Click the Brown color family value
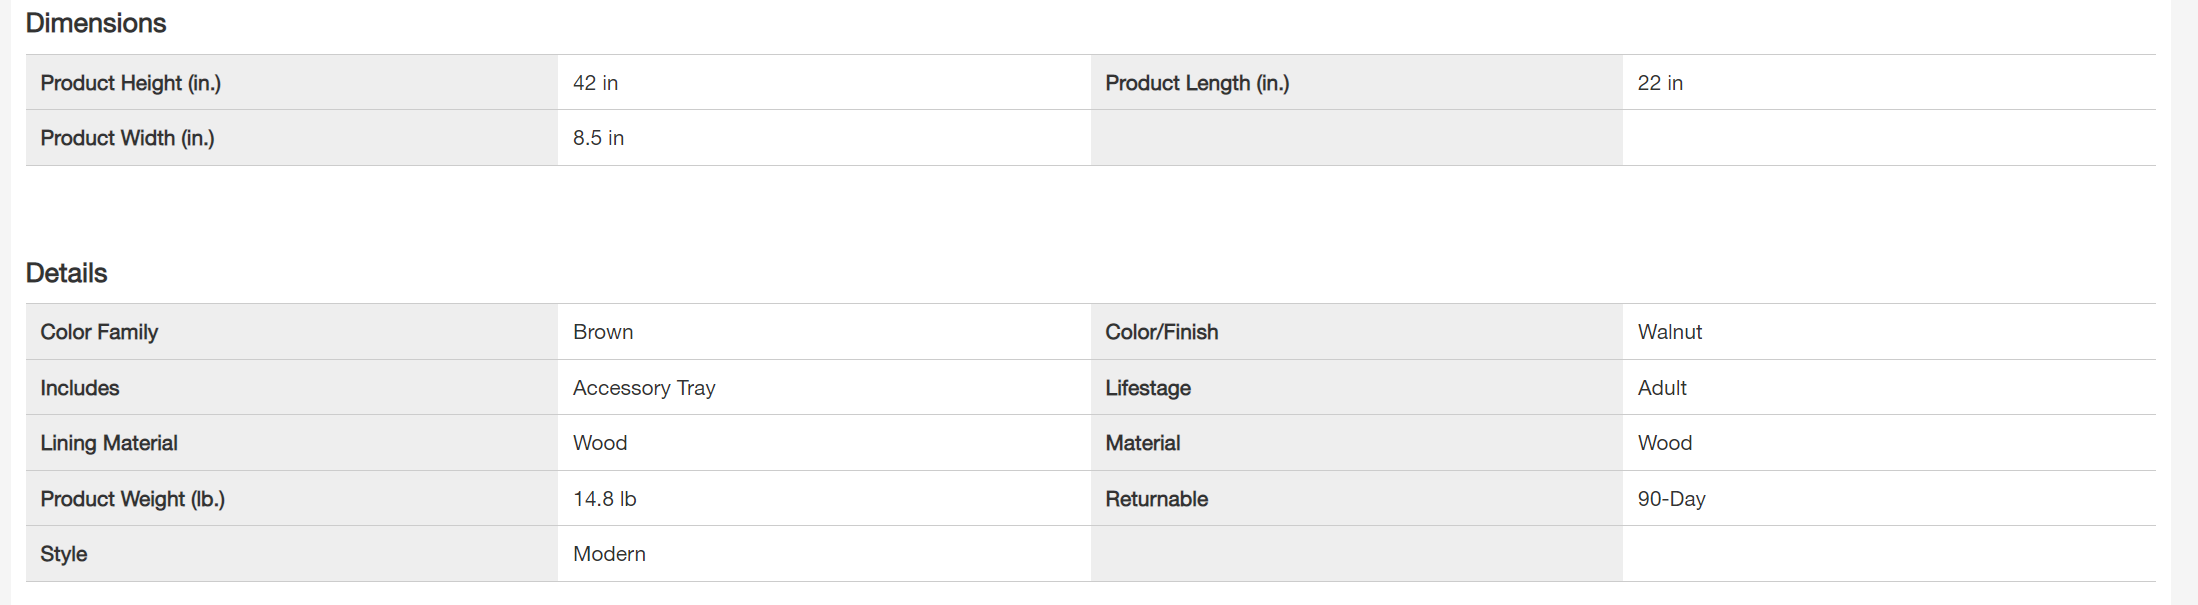This screenshot has width=2198, height=605. coord(602,332)
